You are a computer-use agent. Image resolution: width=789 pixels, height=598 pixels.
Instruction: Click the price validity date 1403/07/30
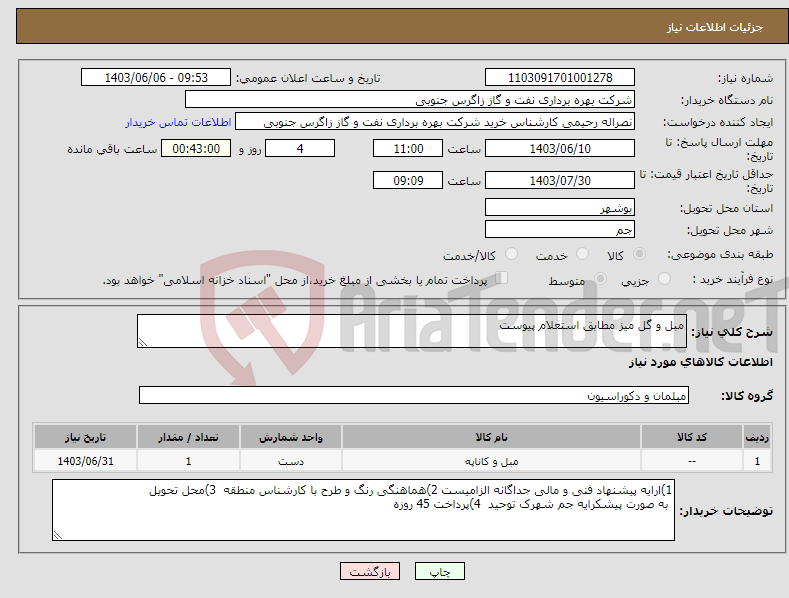coord(560,180)
